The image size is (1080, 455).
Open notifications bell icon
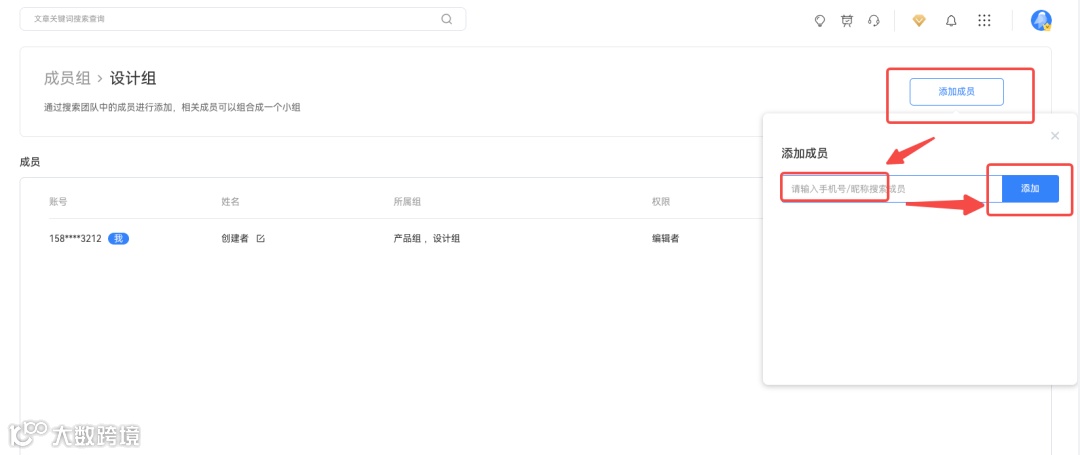951,21
